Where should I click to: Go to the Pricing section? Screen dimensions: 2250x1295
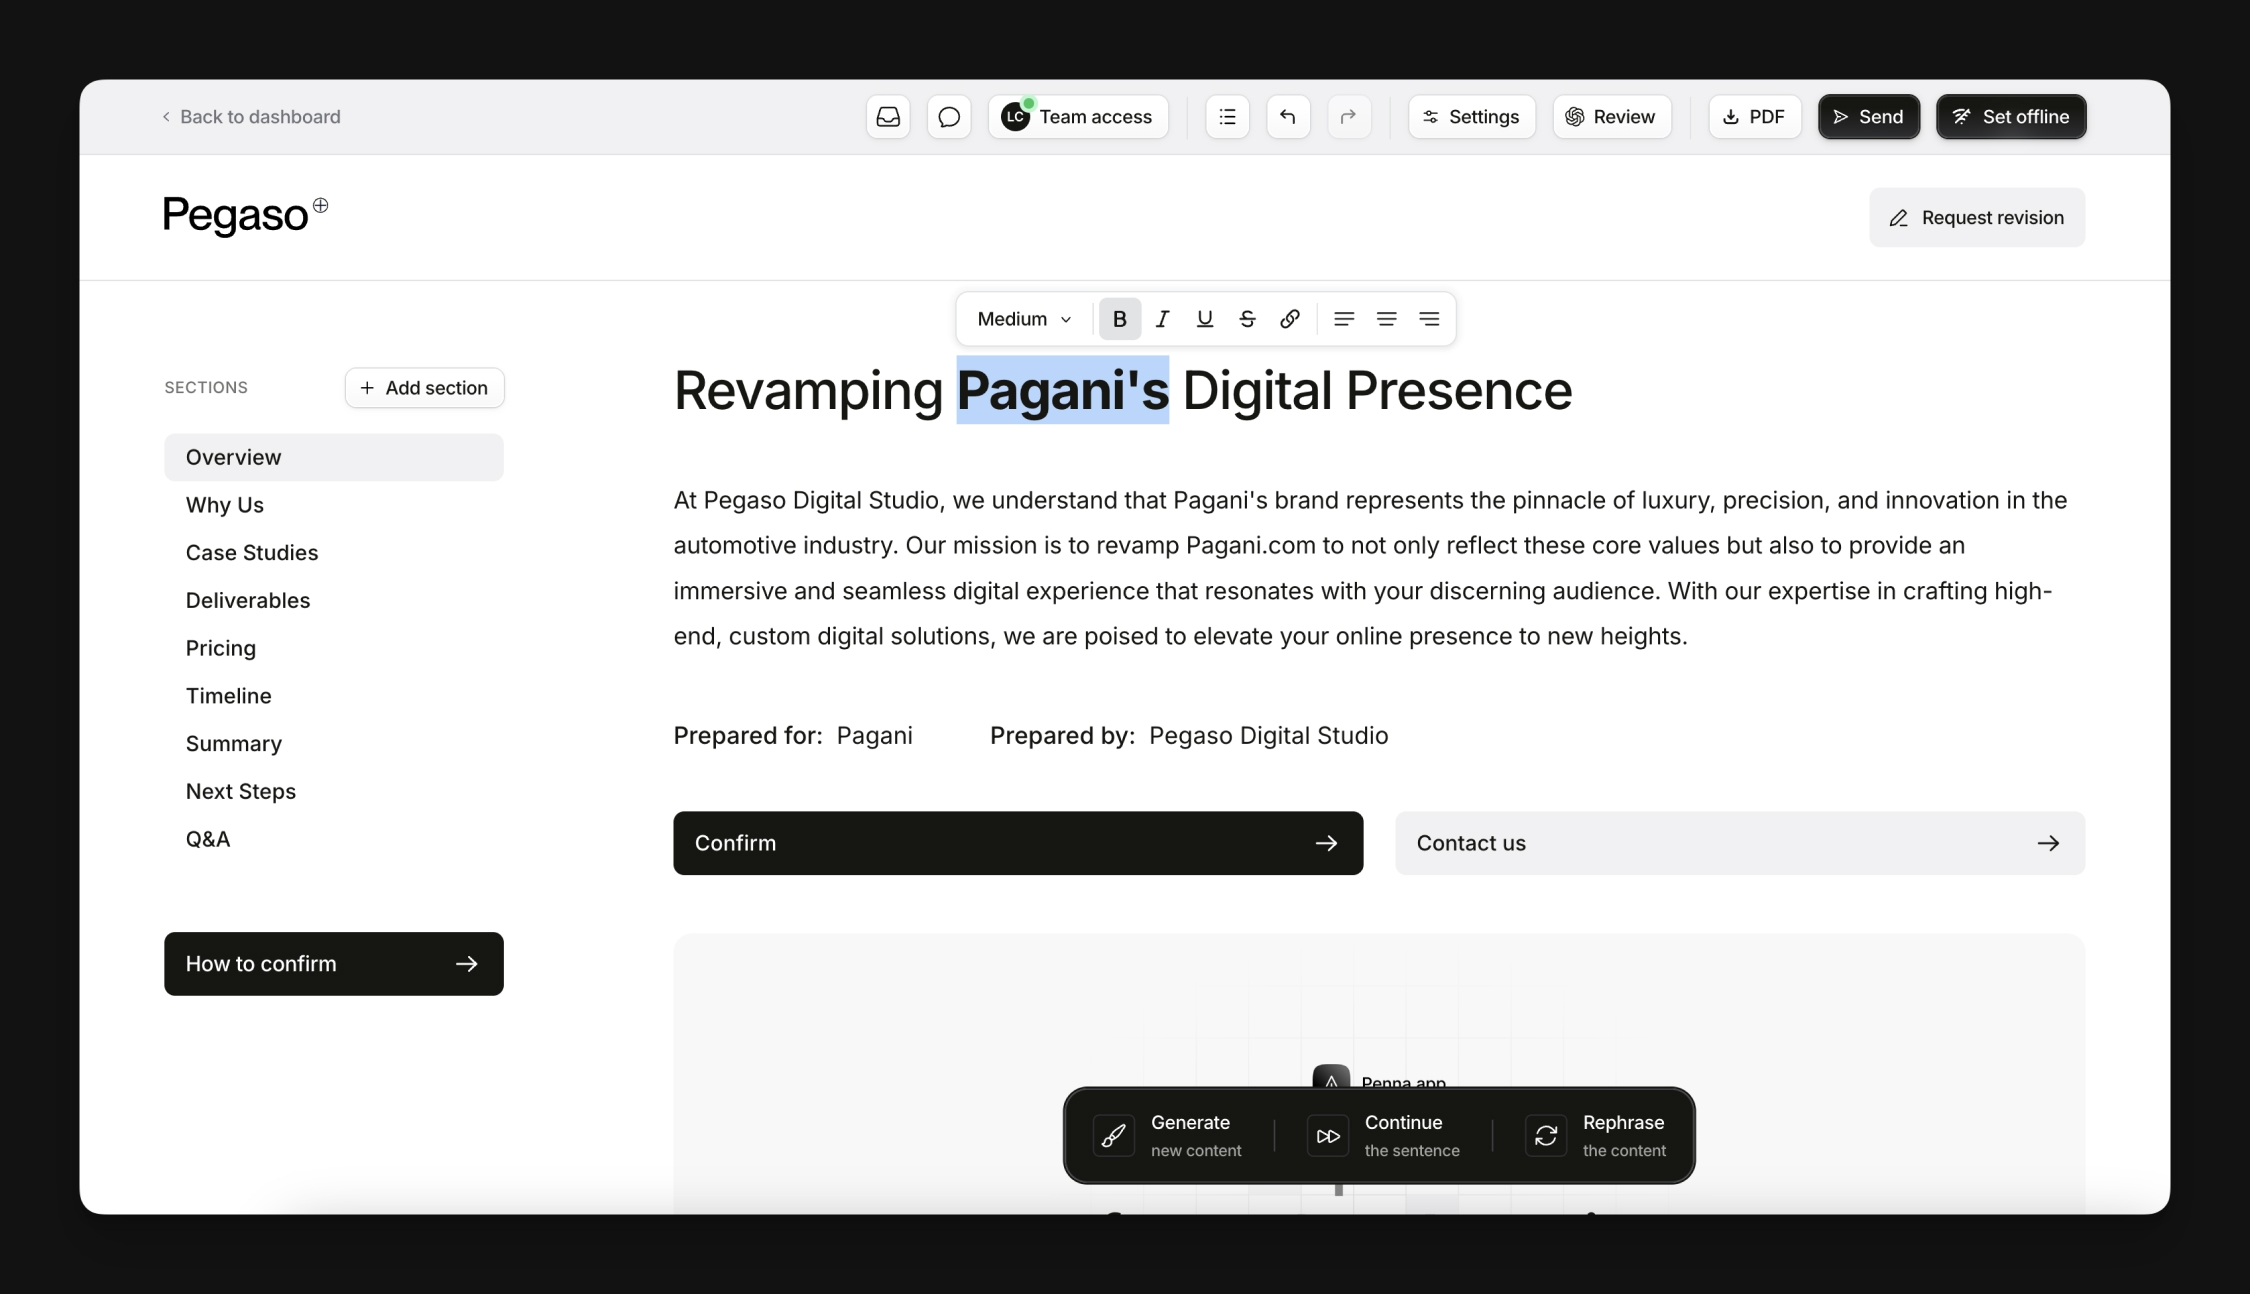pyautogui.click(x=221, y=648)
